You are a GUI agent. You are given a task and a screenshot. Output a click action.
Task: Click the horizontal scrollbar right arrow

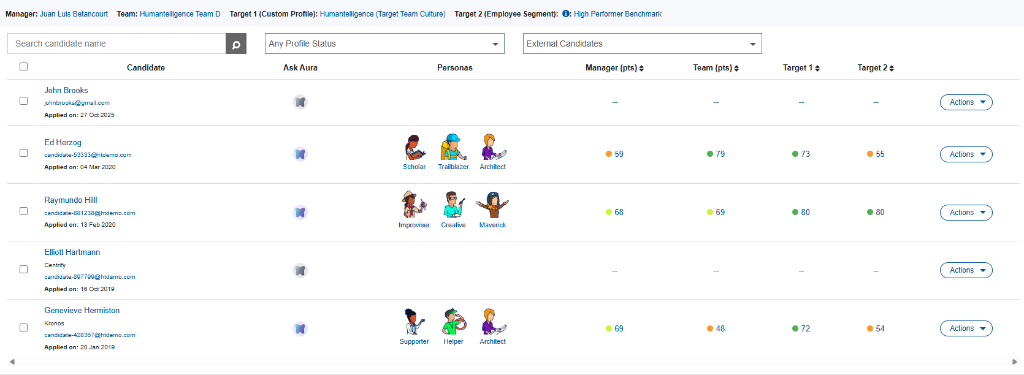1014,361
